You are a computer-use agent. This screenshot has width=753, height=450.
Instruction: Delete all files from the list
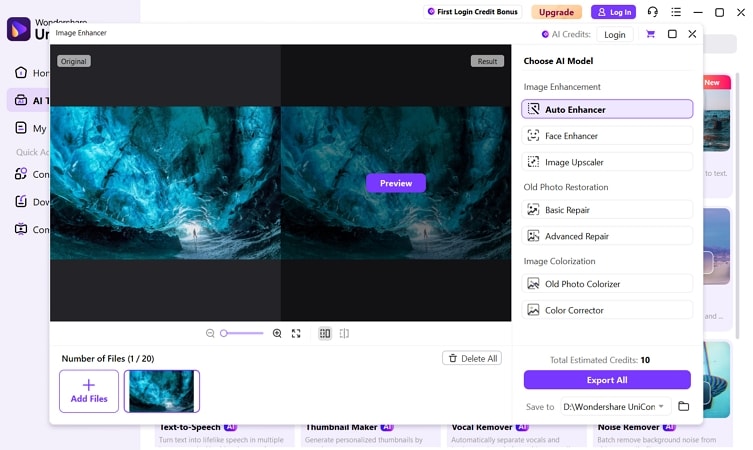point(472,358)
